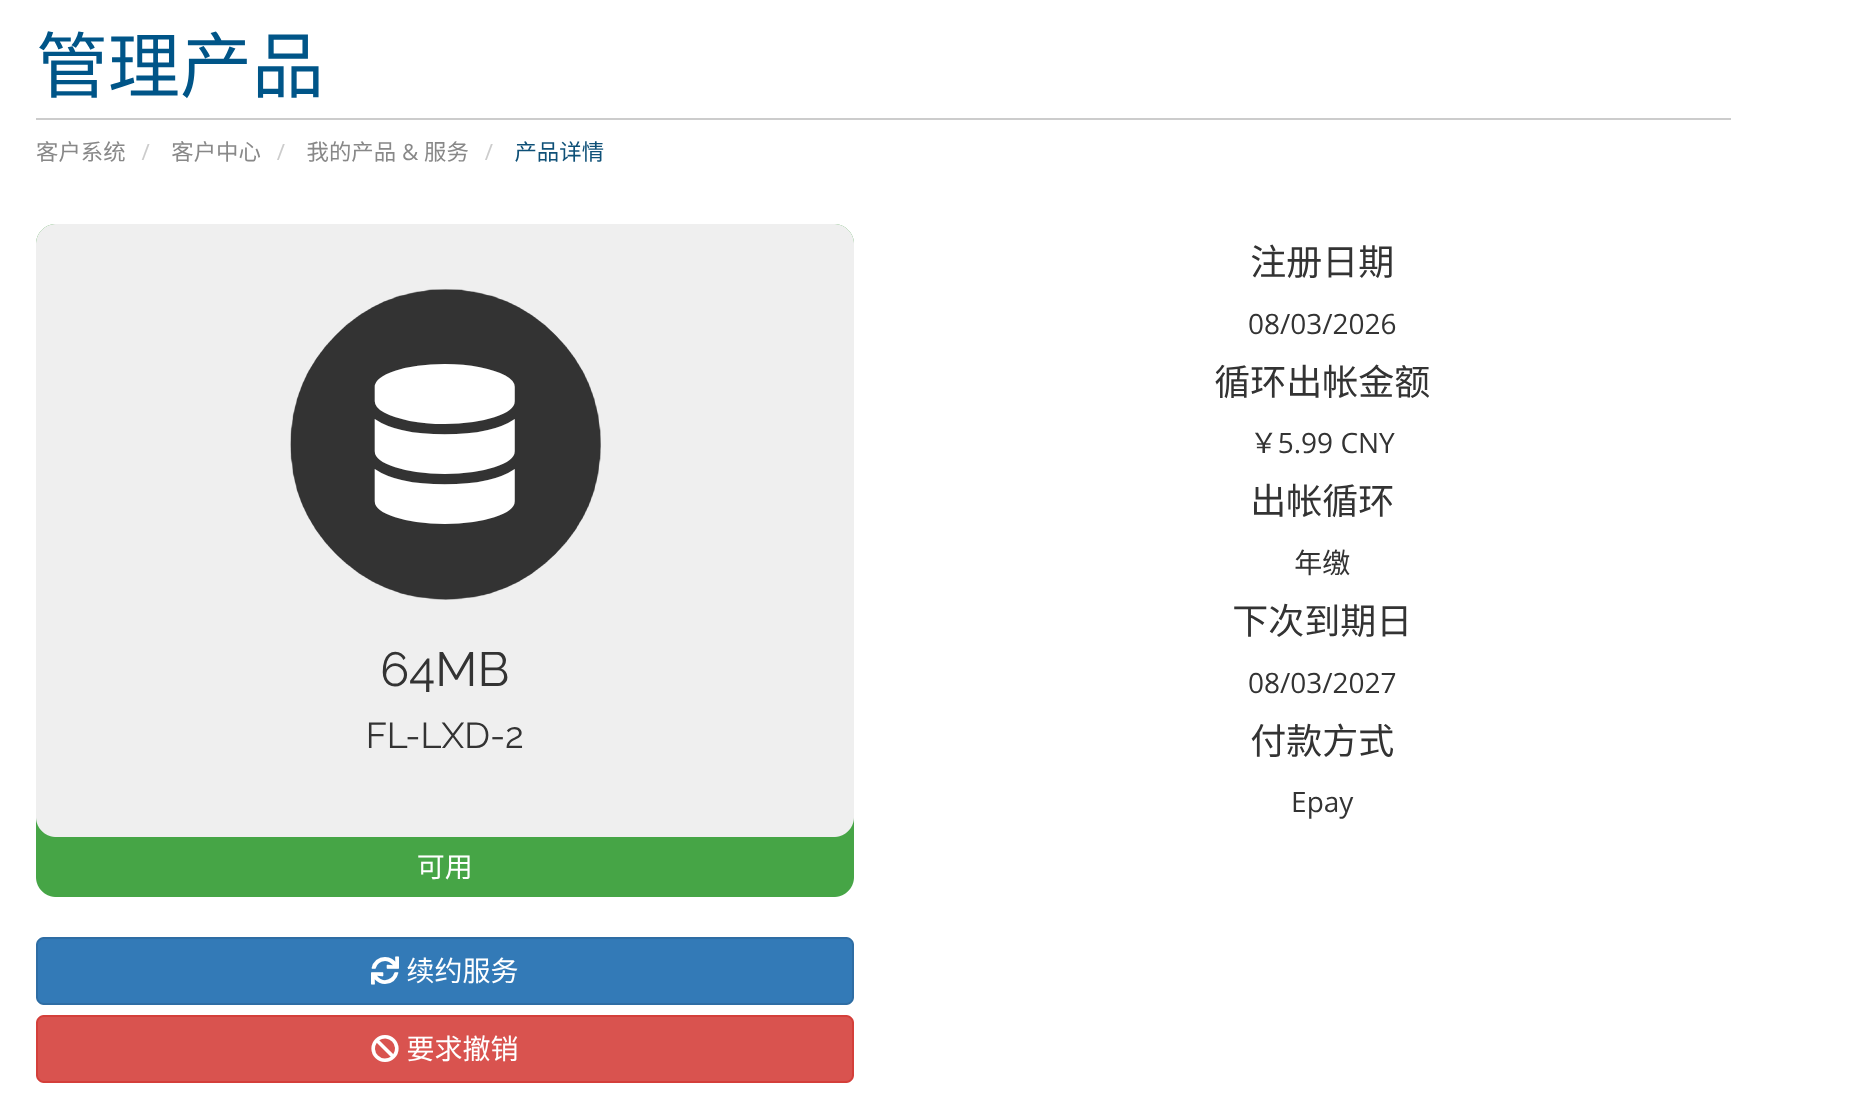The height and width of the screenshot is (1108, 1852).
Task: Click the ¥5.99 CNY recurring amount
Action: pos(1321,443)
